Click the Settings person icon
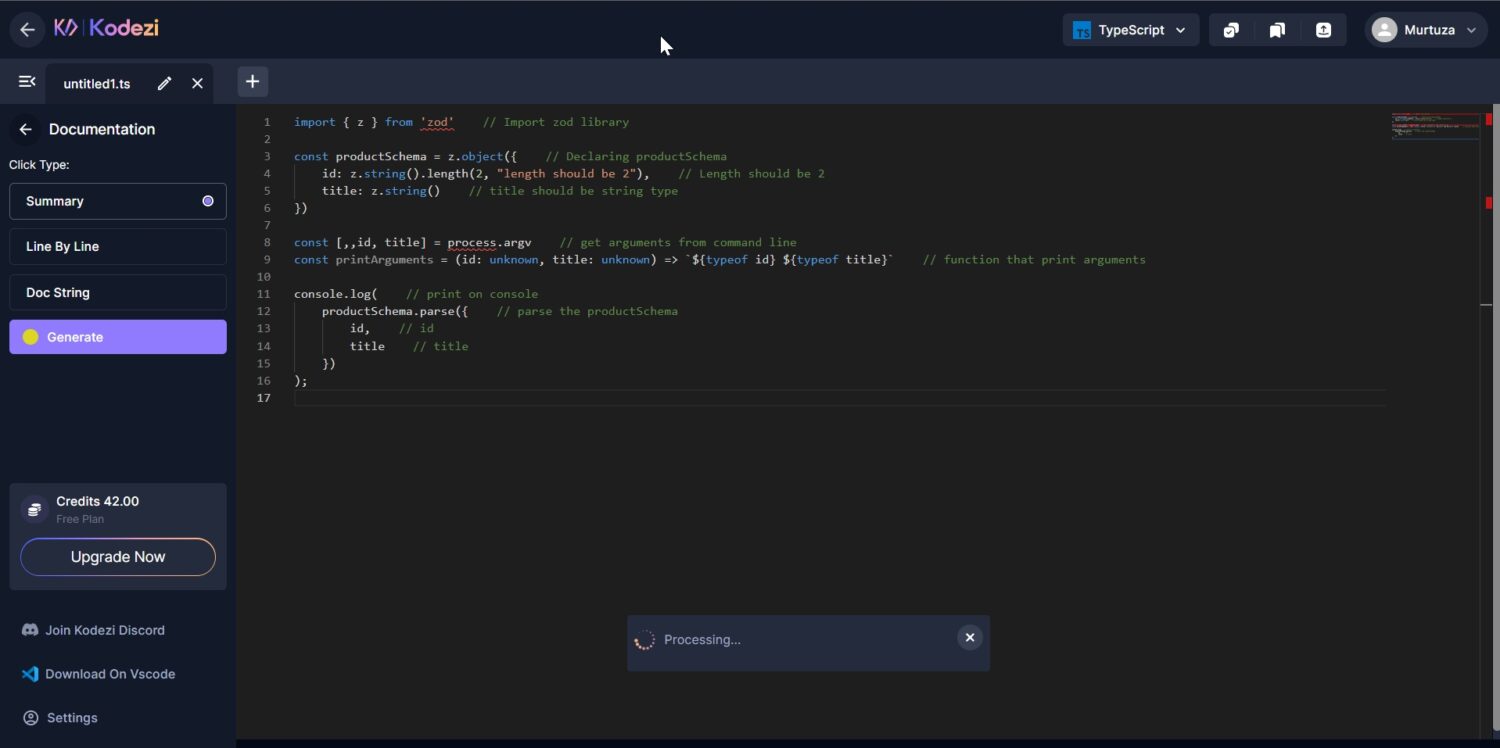 [31, 718]
